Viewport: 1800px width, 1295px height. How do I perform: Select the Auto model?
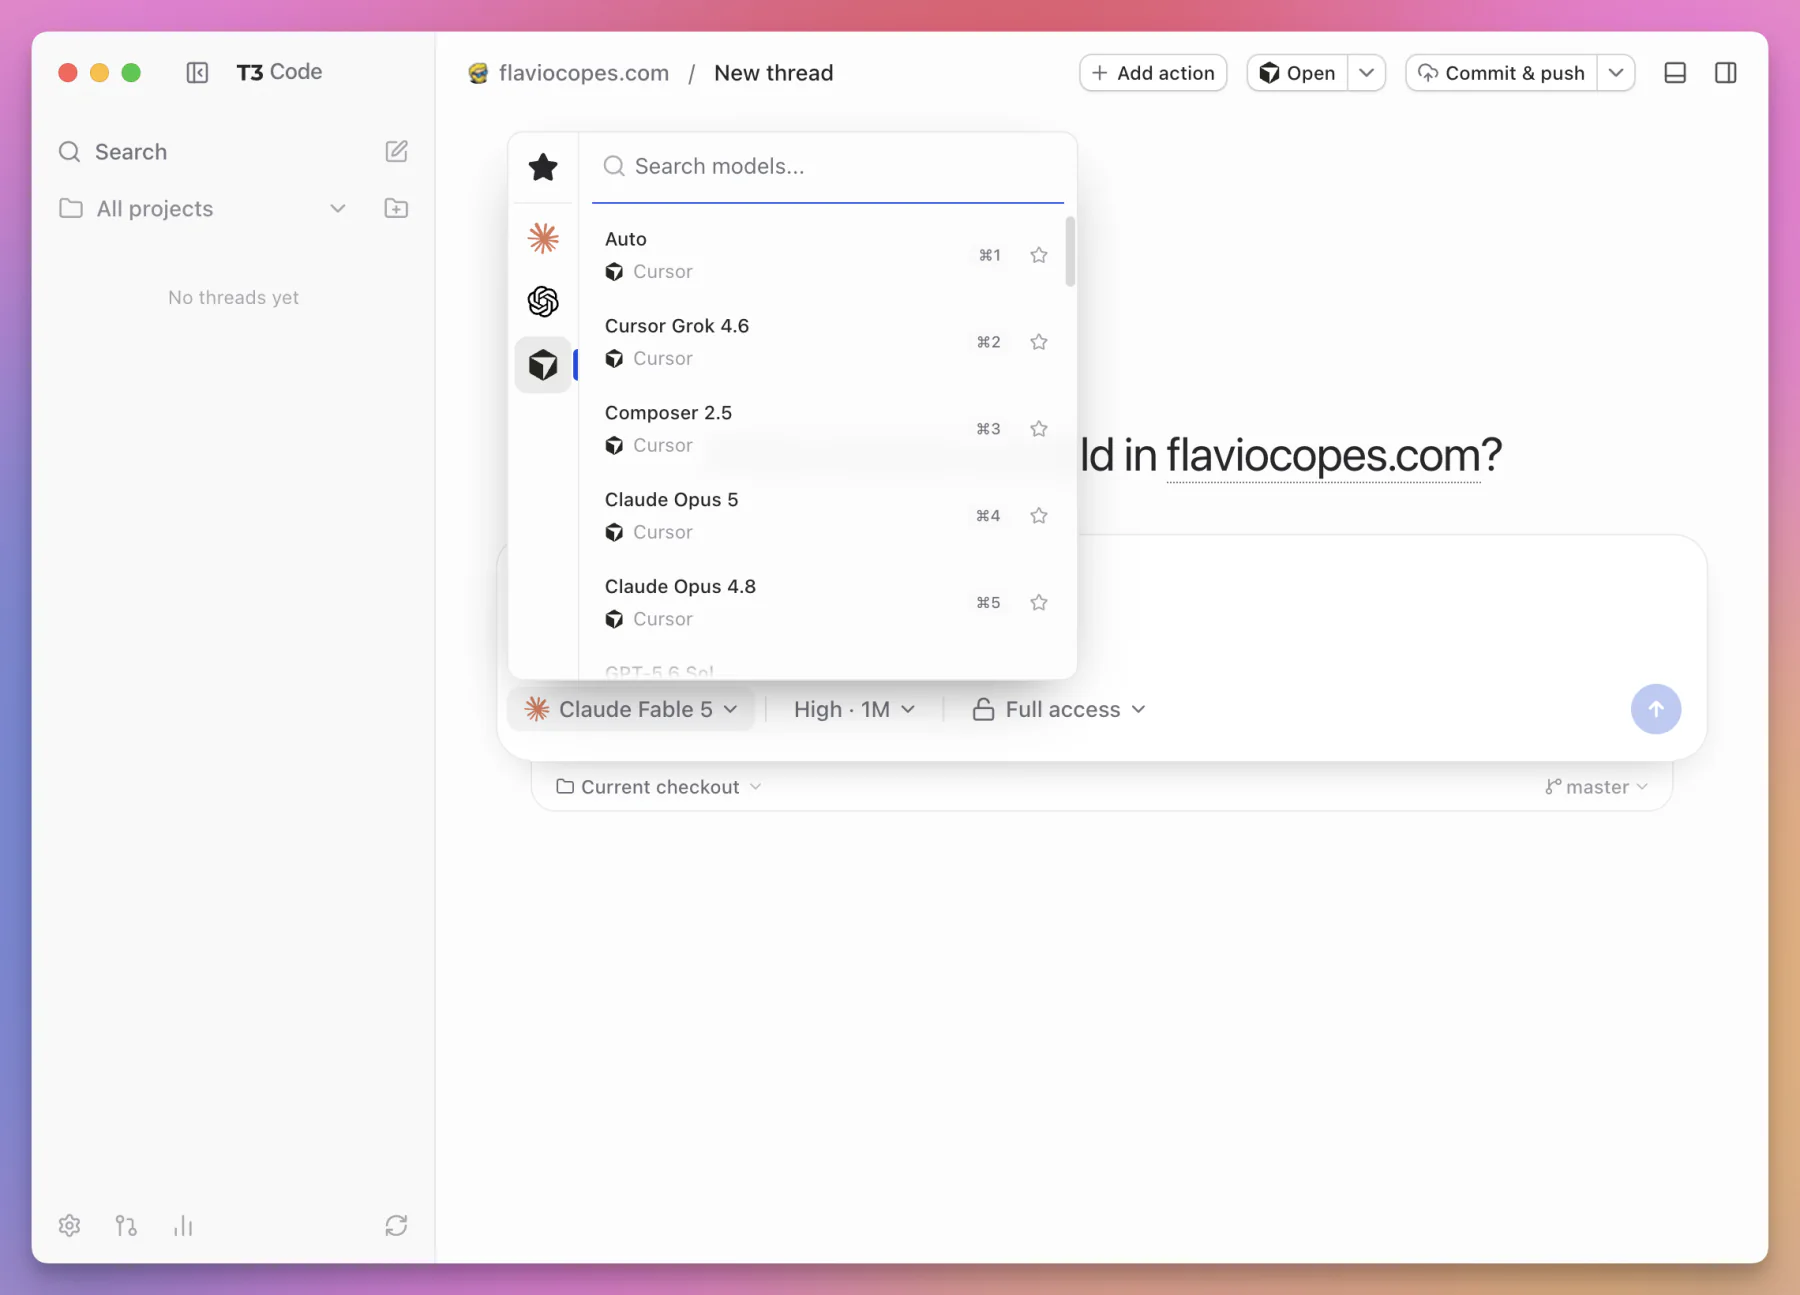click(826, 255)
